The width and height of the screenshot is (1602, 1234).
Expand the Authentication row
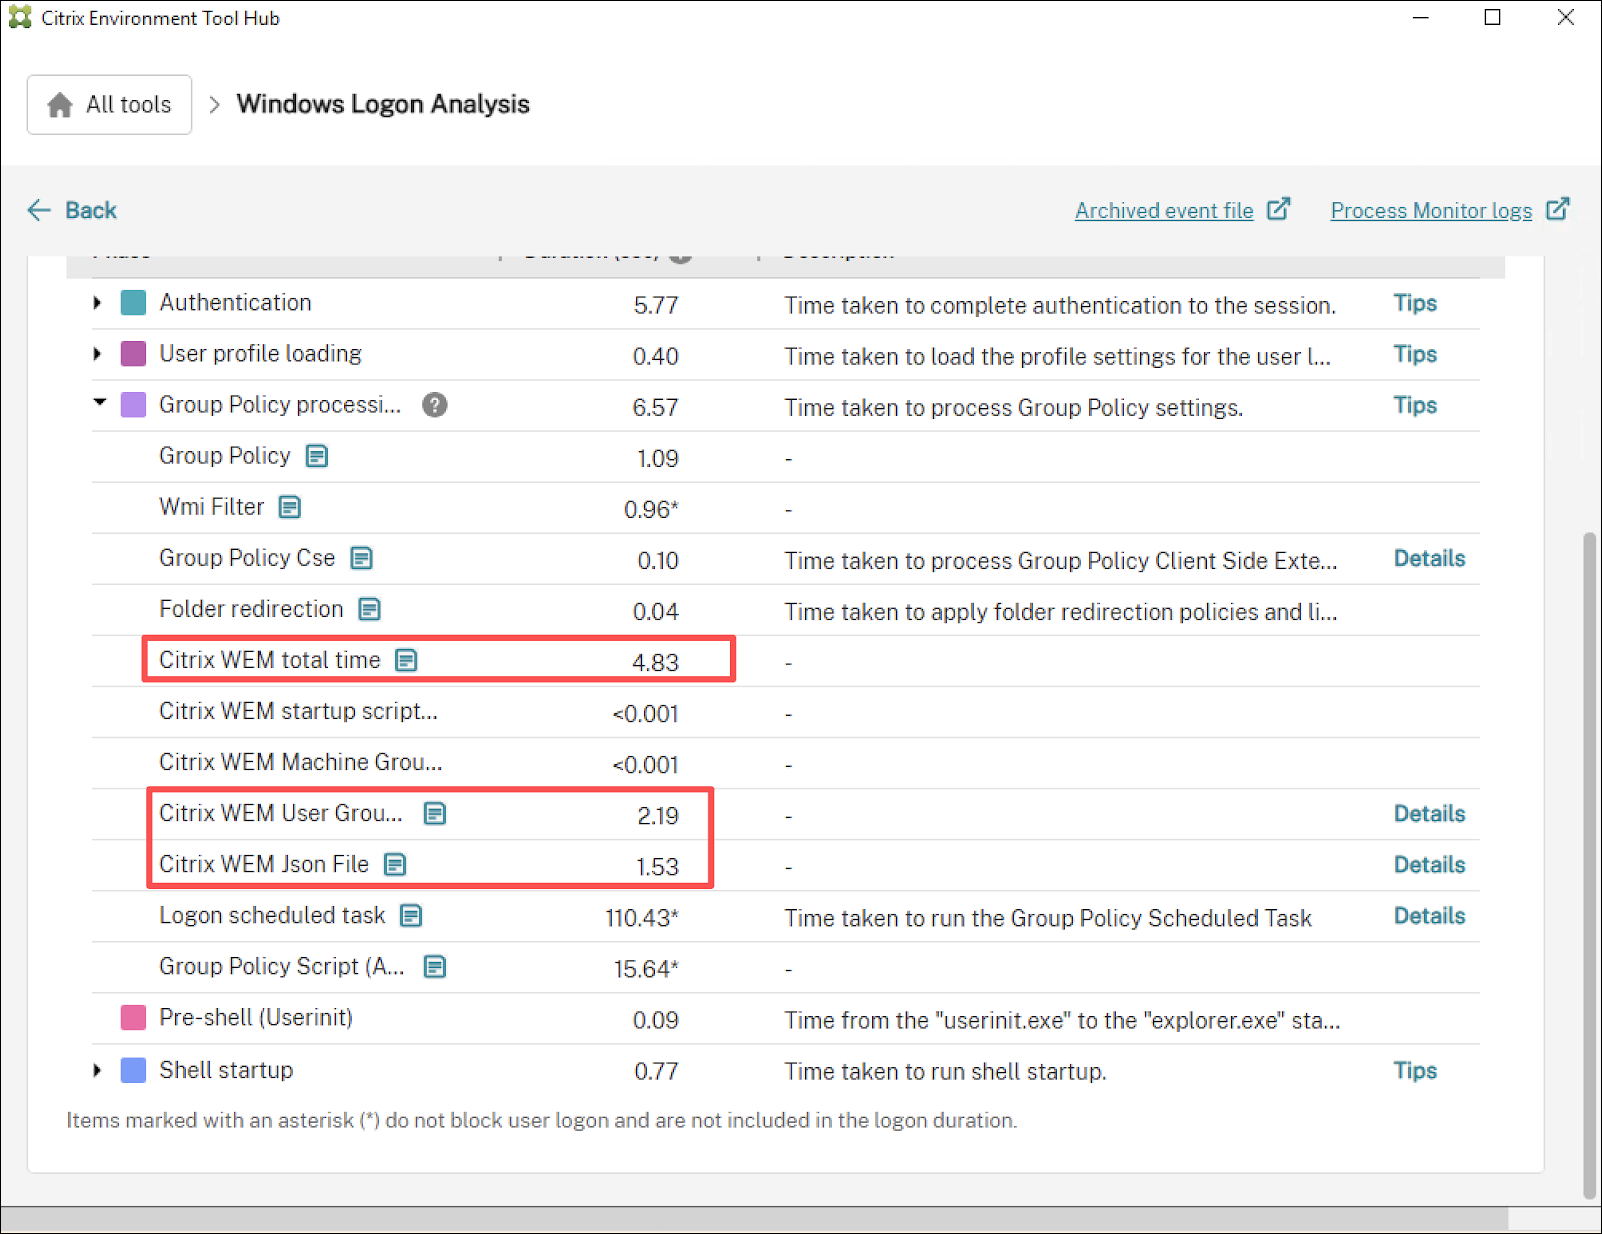point(97,303)
